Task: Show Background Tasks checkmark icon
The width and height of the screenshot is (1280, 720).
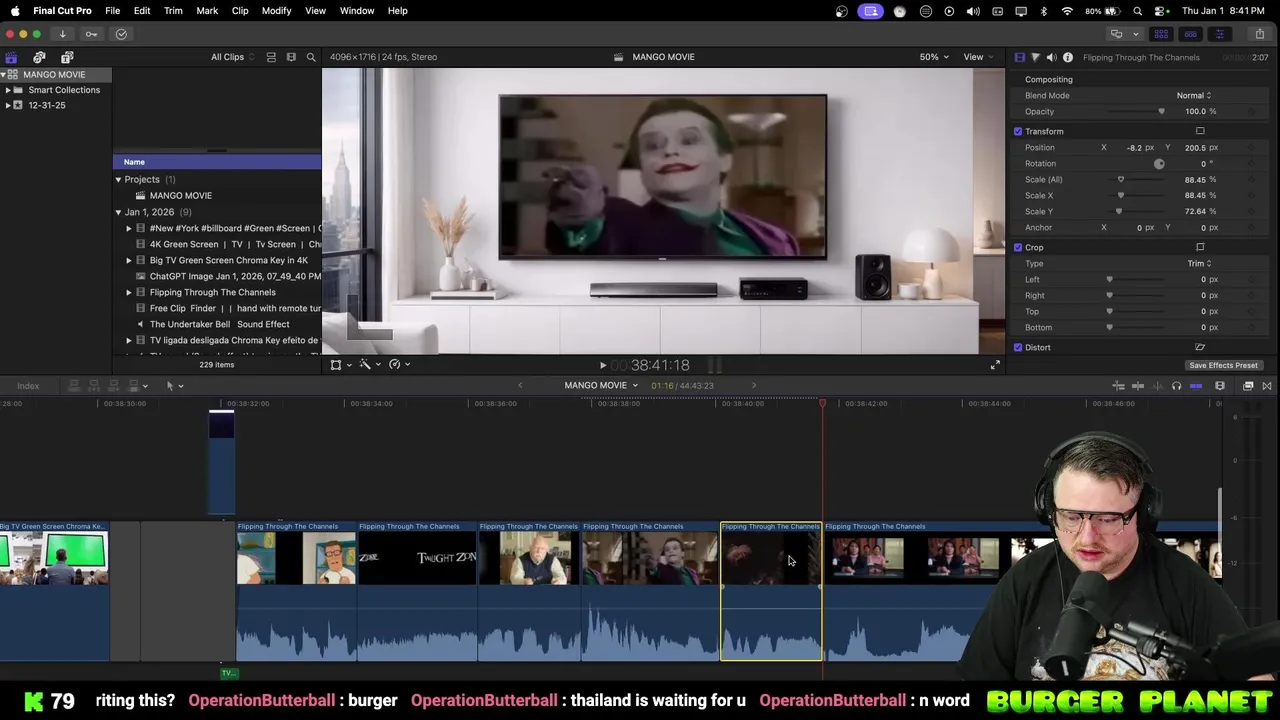Action: pos(121,34)
